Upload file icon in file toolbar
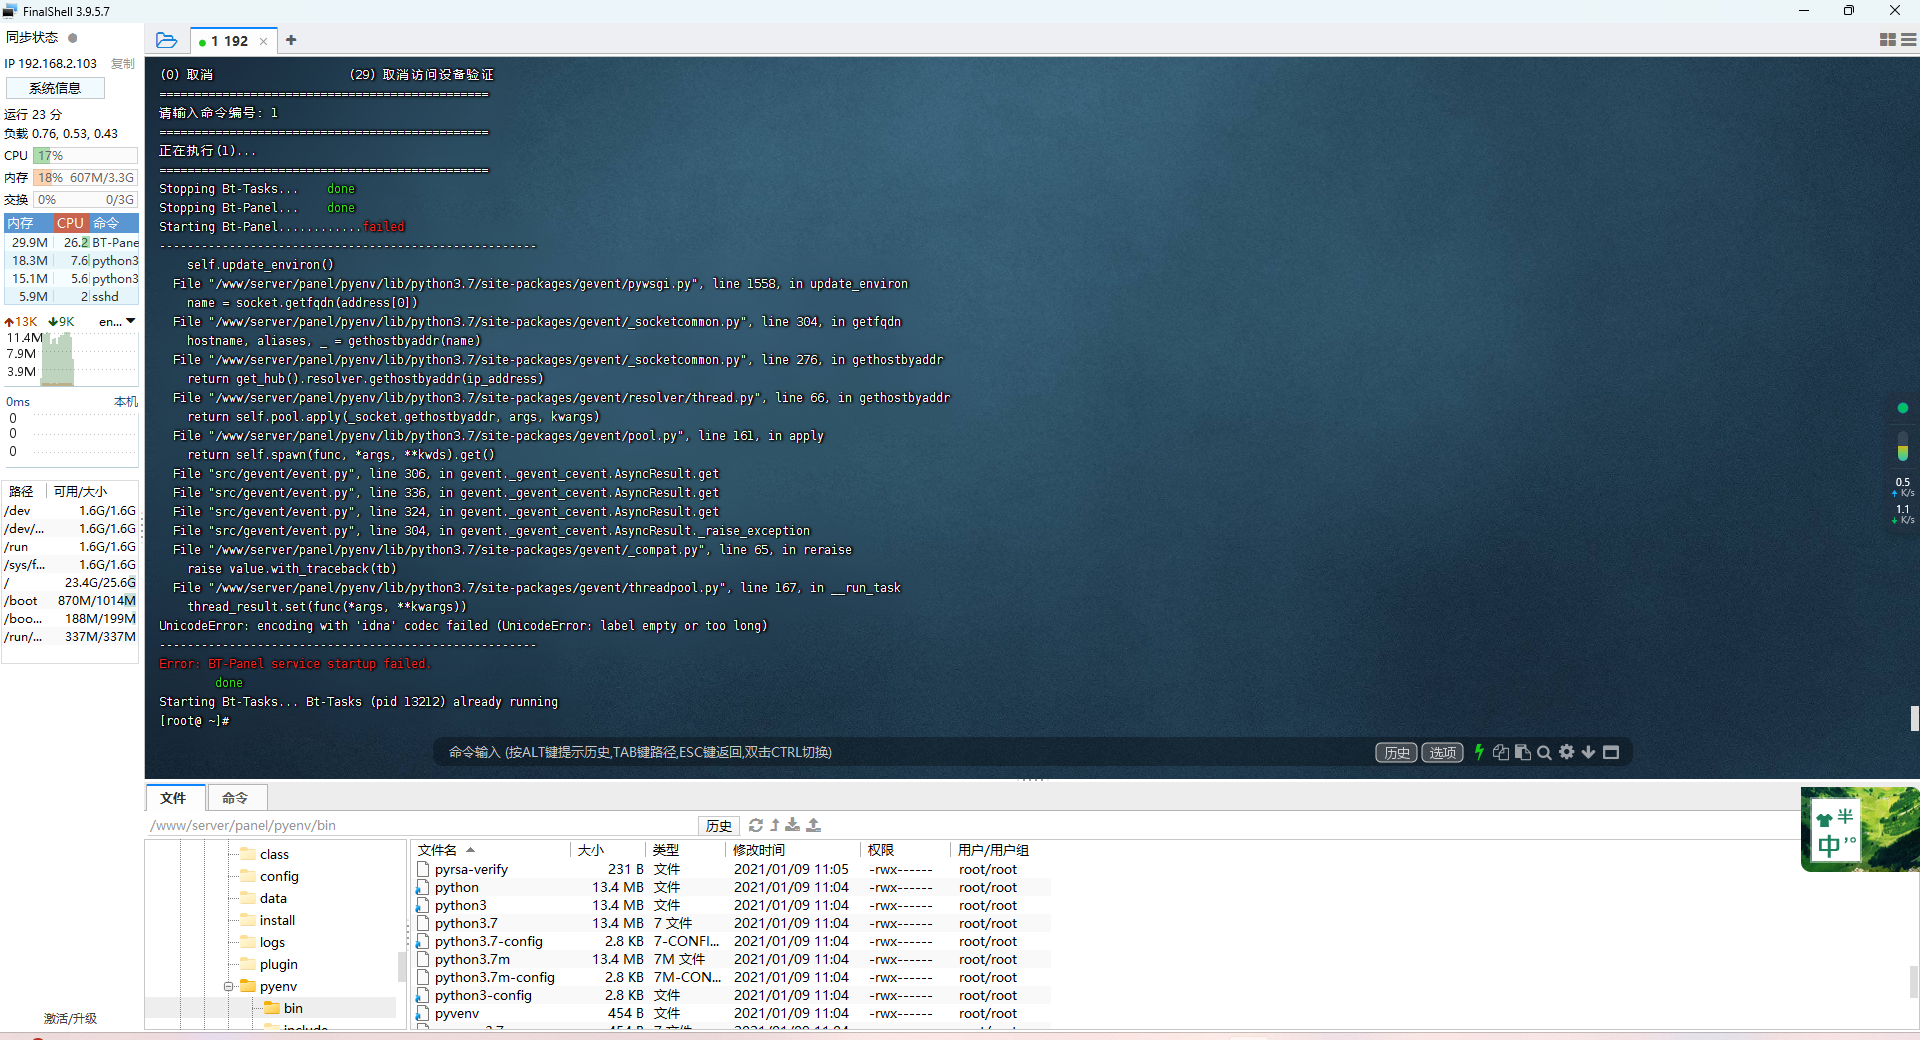The height and width of the screenshot is (1040, 1920). 814,825
